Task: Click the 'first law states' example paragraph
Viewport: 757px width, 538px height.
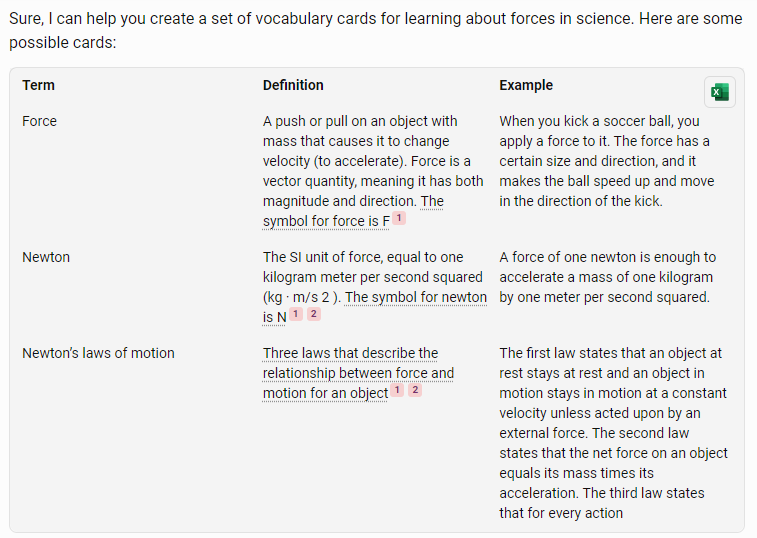Action: click(613, 433)
